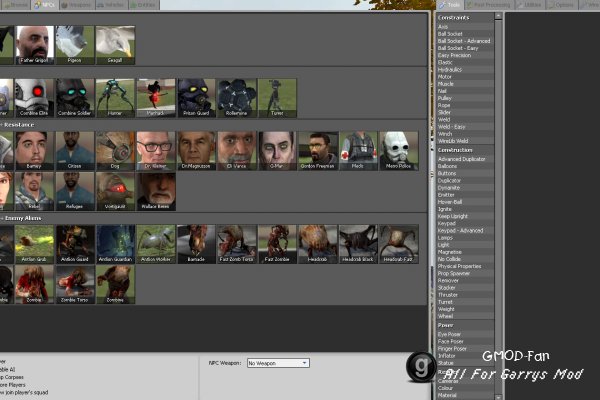This screenshot has width=600, height=400.
Task: Select the Antlion Guard NPC icon
Action: (x=75, y=244)
